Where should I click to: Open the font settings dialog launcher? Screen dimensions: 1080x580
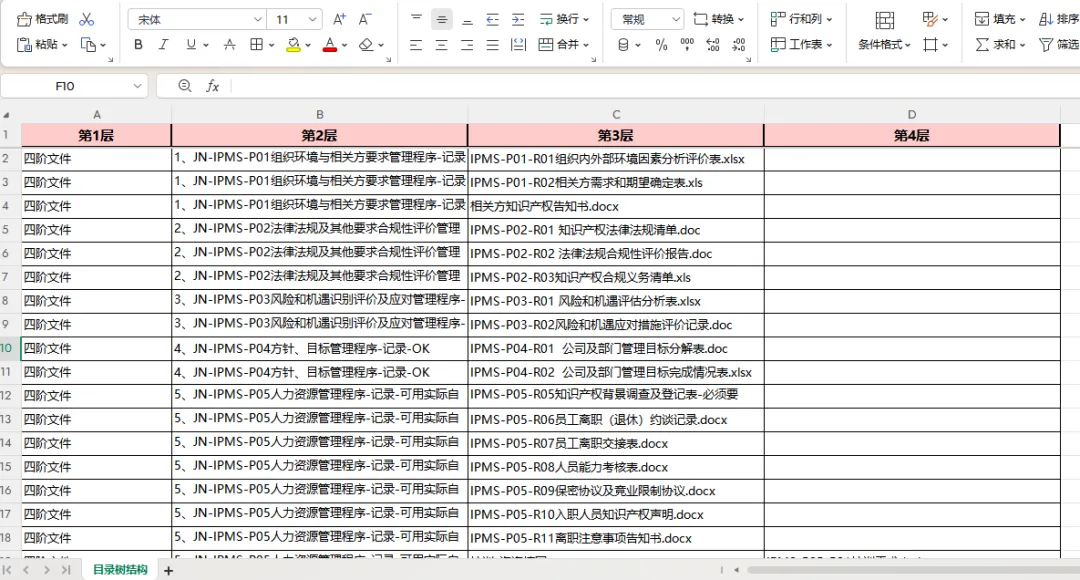pyautogui.click(x=388, y=60)
